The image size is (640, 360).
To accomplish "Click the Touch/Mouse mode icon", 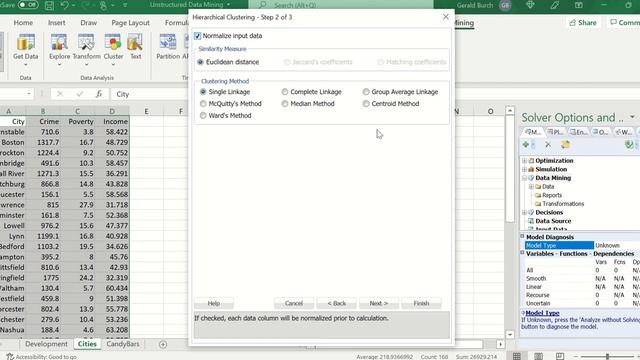I will point(103,5).
